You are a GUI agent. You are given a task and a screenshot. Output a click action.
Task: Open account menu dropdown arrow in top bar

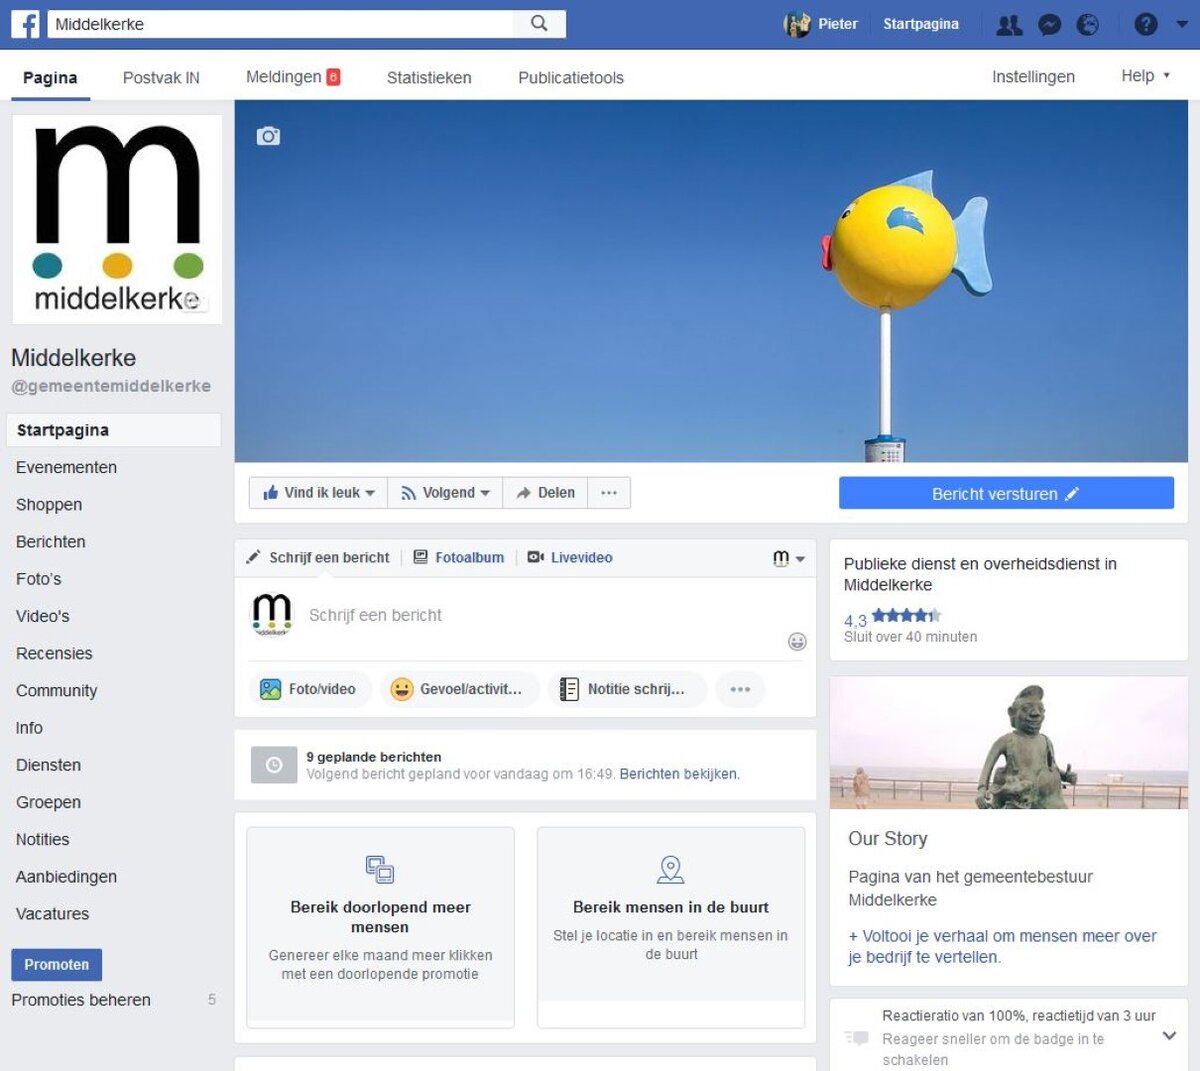(1181, 25)
